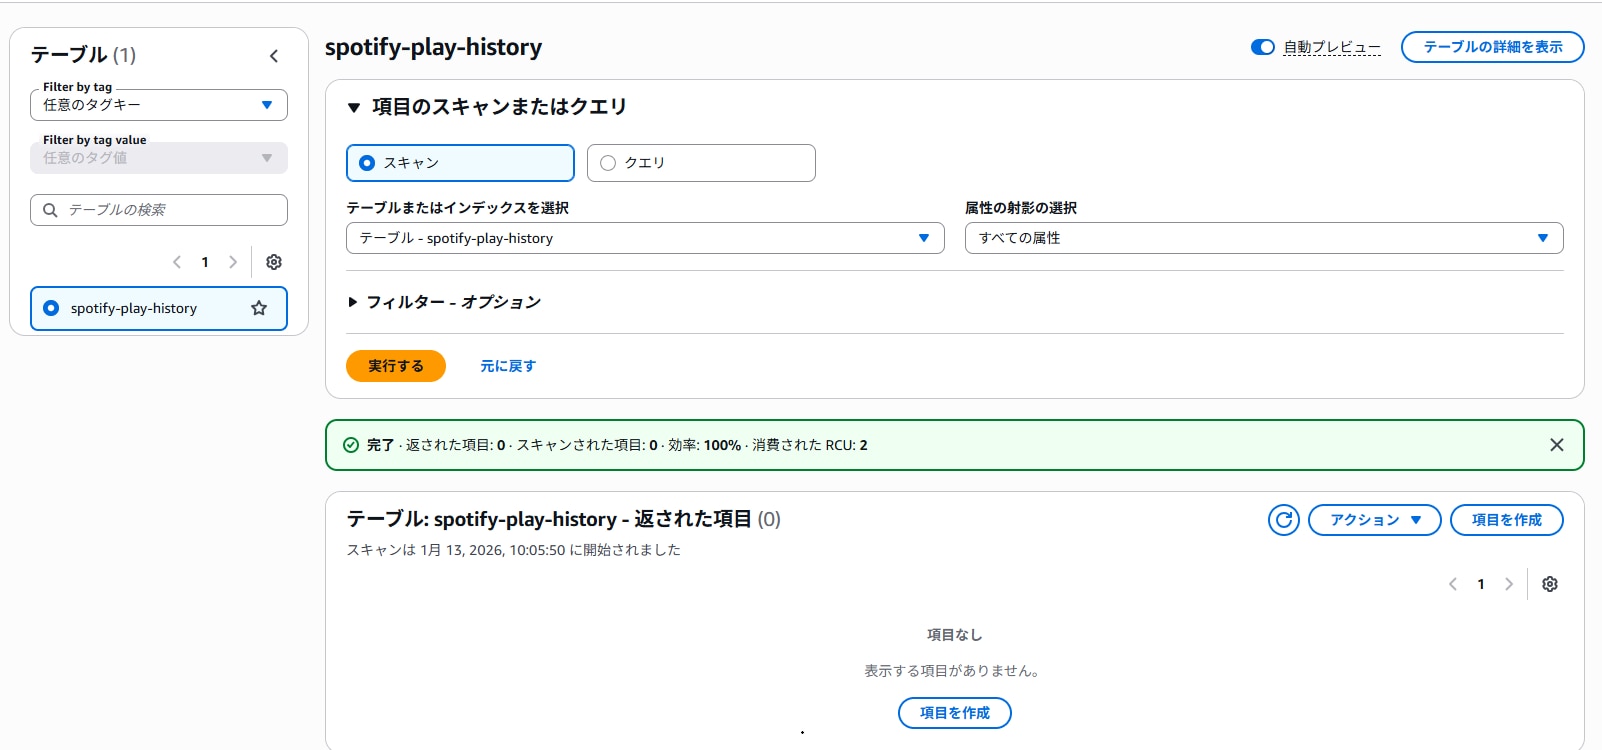
Task: Go to next page of returned items
Action: pyautogui.click(x=1509, y=584)
